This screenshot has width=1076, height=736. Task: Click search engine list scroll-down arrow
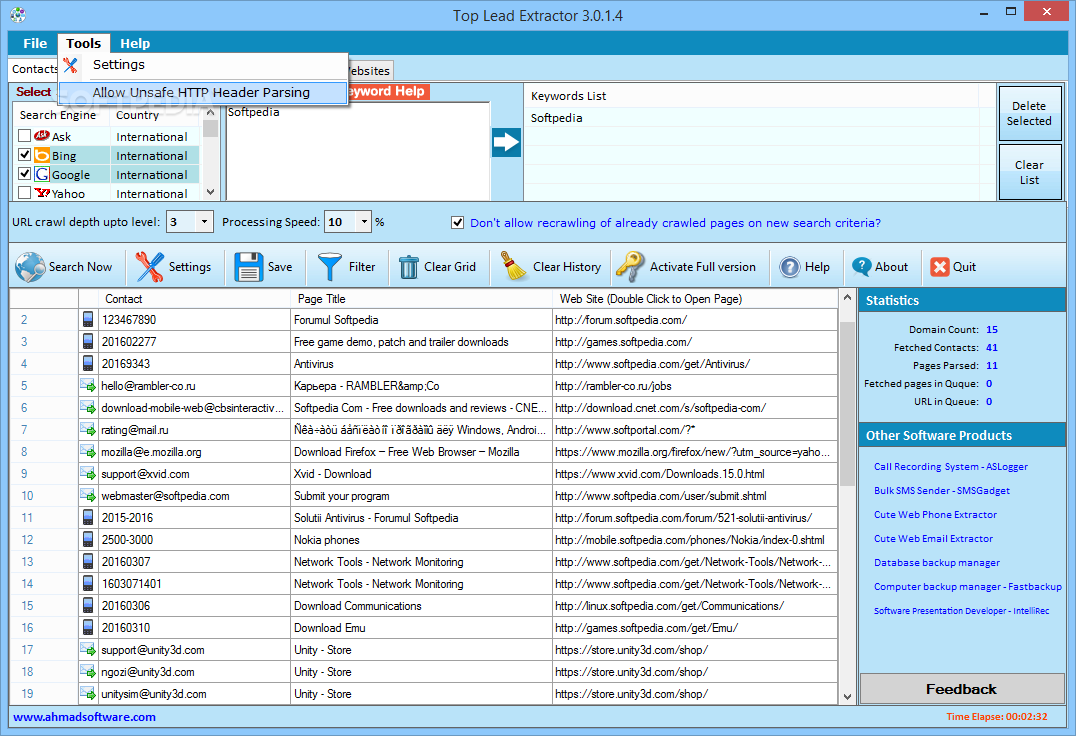click(x=211, y=193)
